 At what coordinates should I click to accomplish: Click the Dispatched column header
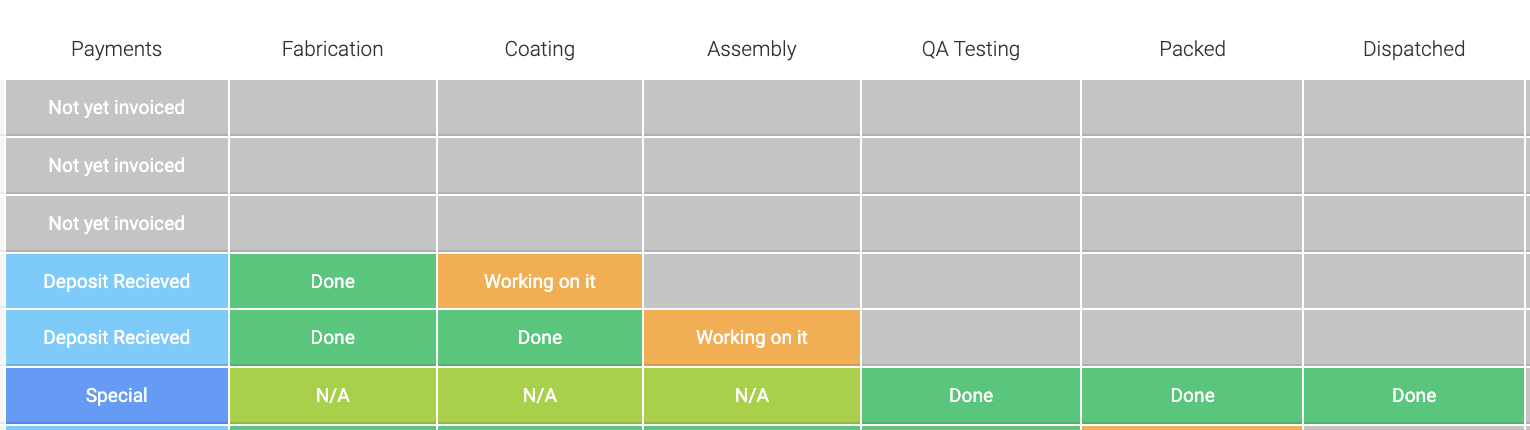click(x=1413, y=49)
